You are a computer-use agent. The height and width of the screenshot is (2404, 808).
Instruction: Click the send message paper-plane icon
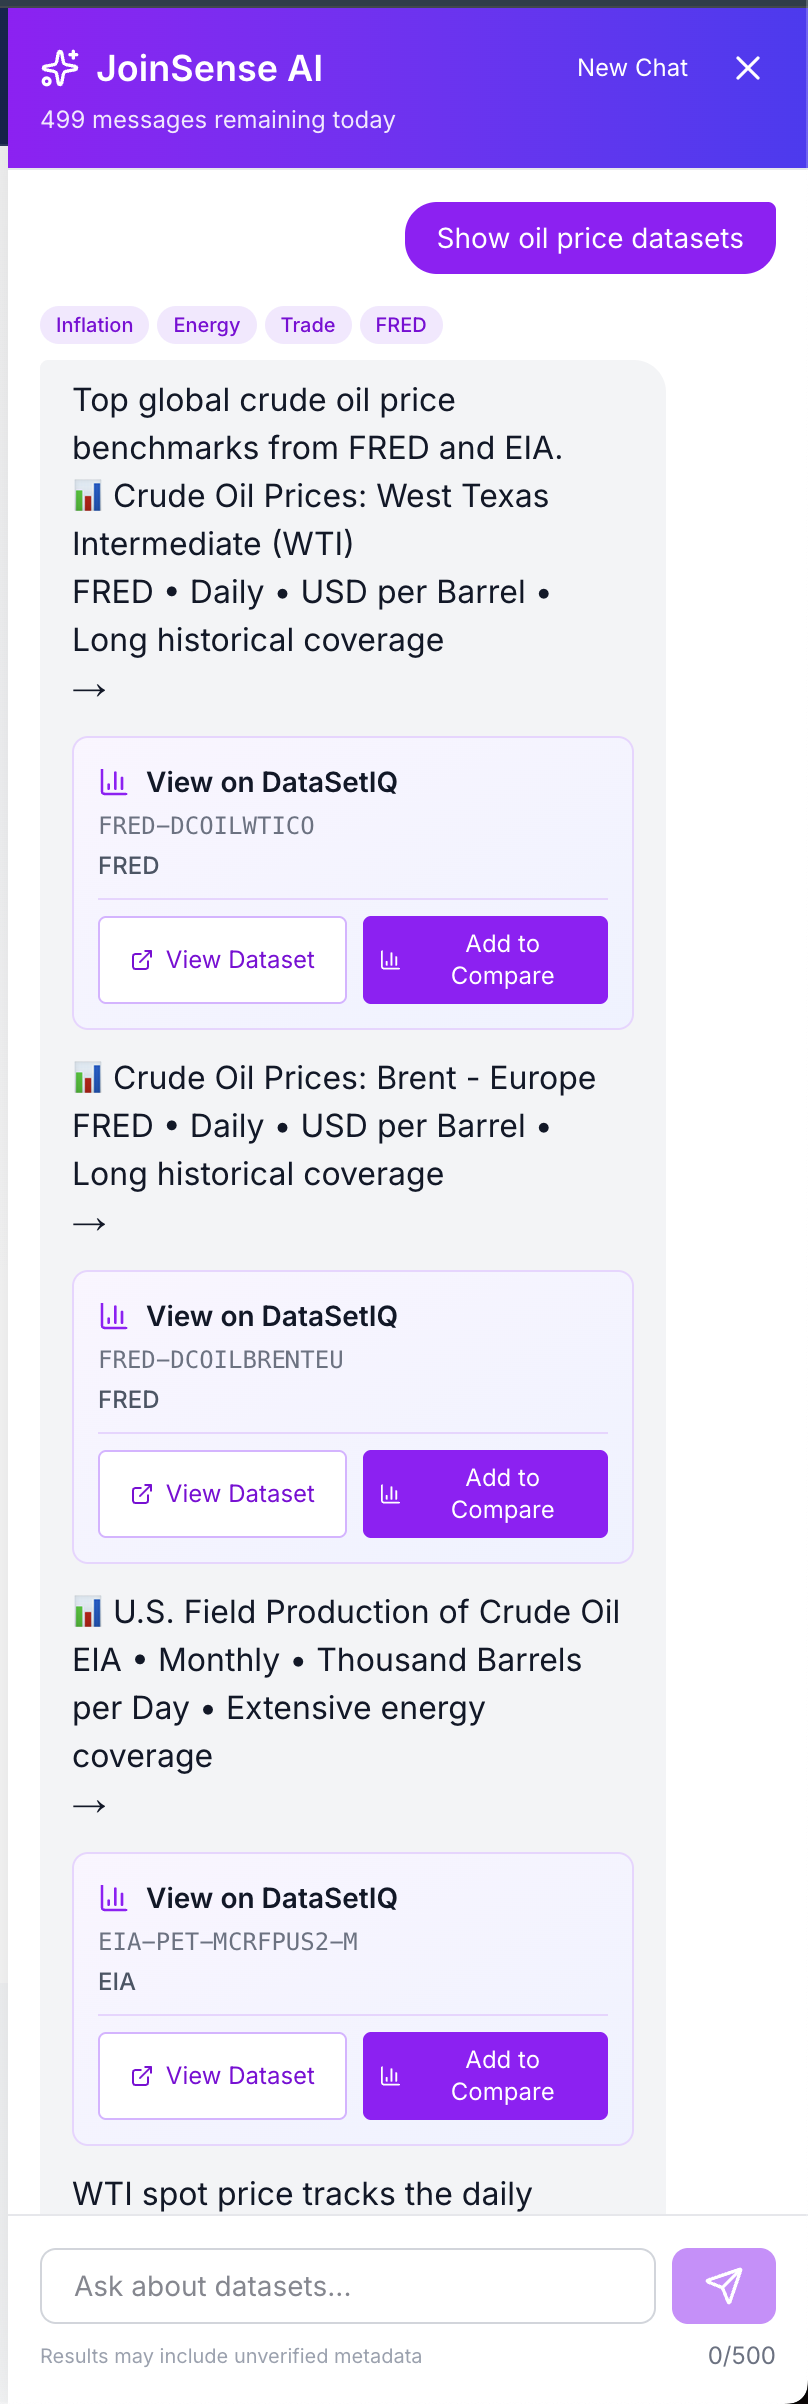[723, 2285]
